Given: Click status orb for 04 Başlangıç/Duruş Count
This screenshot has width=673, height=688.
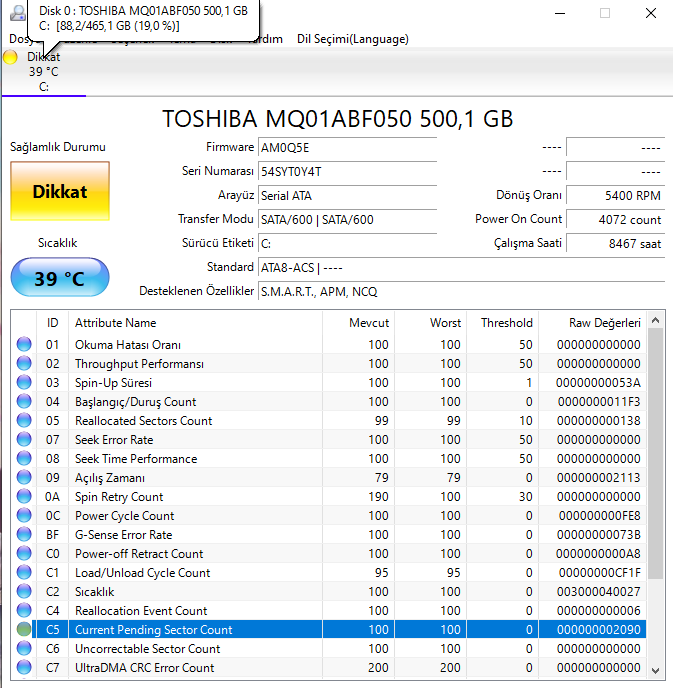Looking at the screenshot, I should click(24, 401).
